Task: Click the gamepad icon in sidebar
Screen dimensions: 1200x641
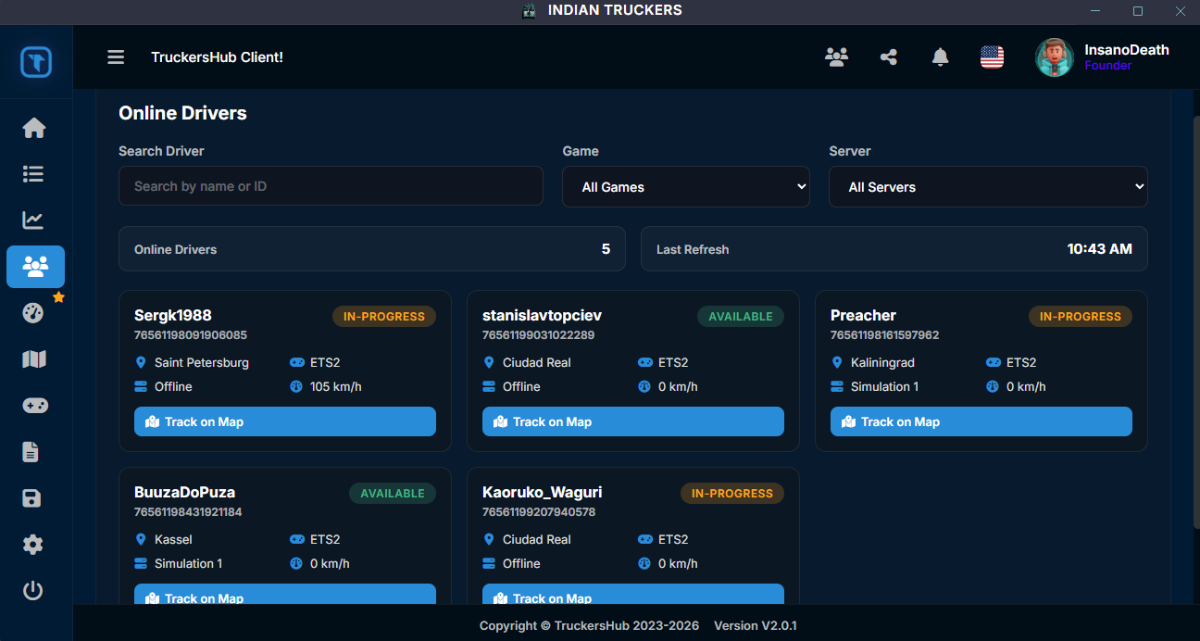Action: click(34, 406)
